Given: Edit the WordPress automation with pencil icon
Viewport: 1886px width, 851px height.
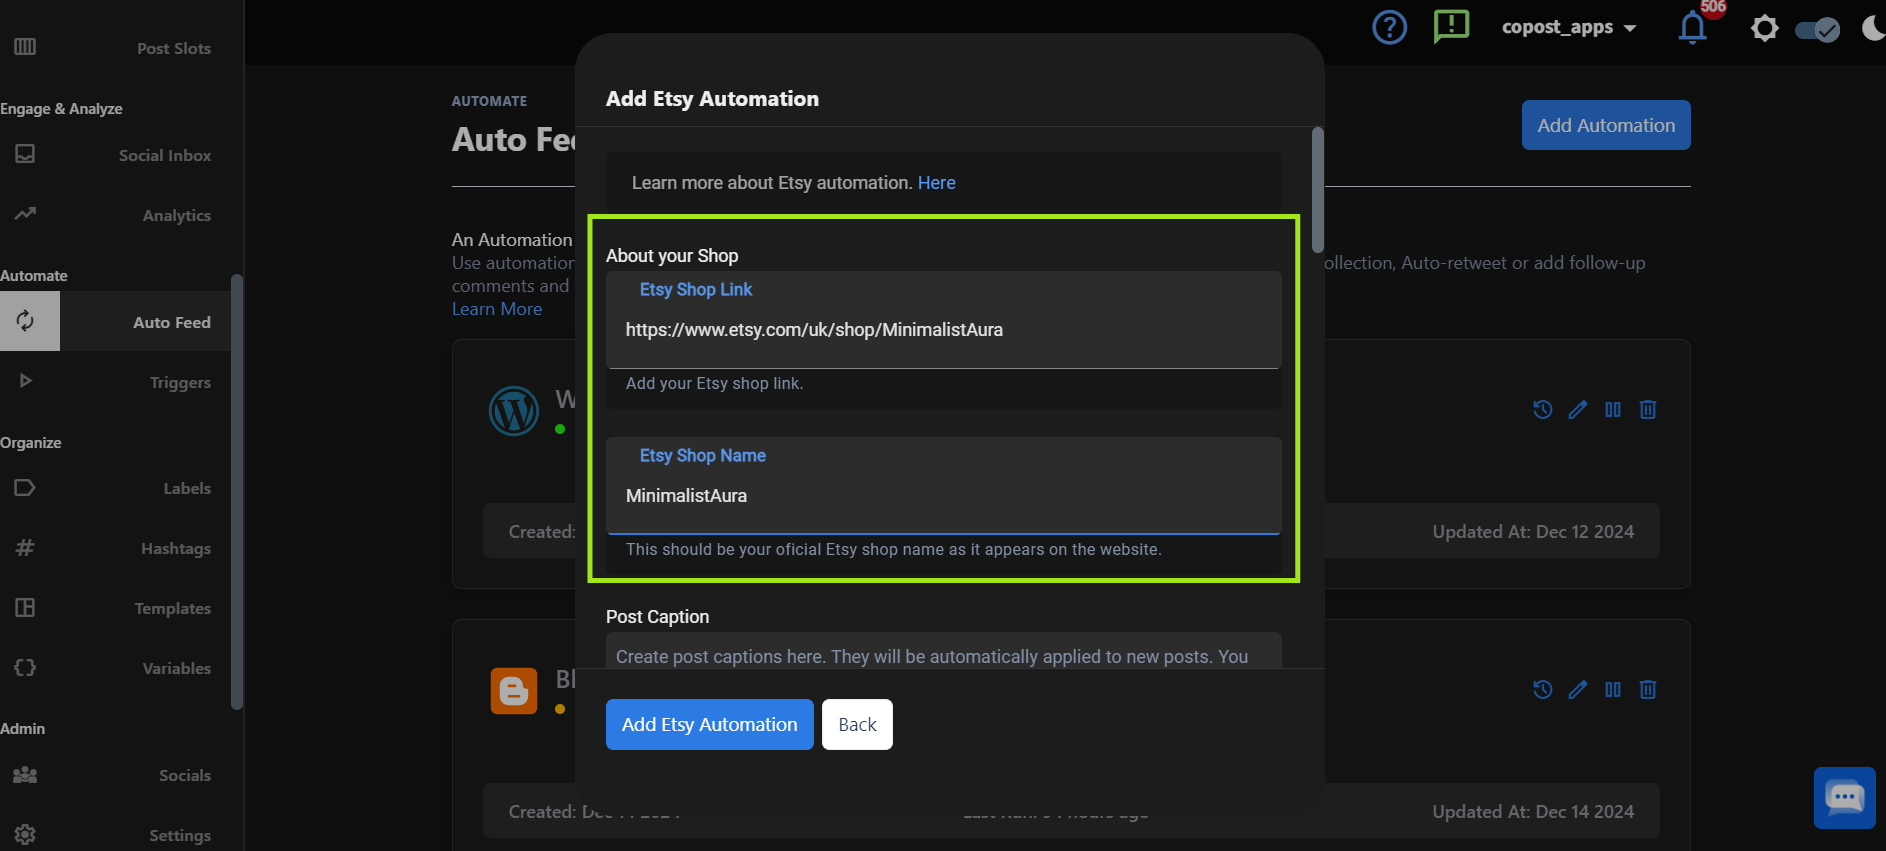Looking at the screenshot, I should coord(1578,409).
